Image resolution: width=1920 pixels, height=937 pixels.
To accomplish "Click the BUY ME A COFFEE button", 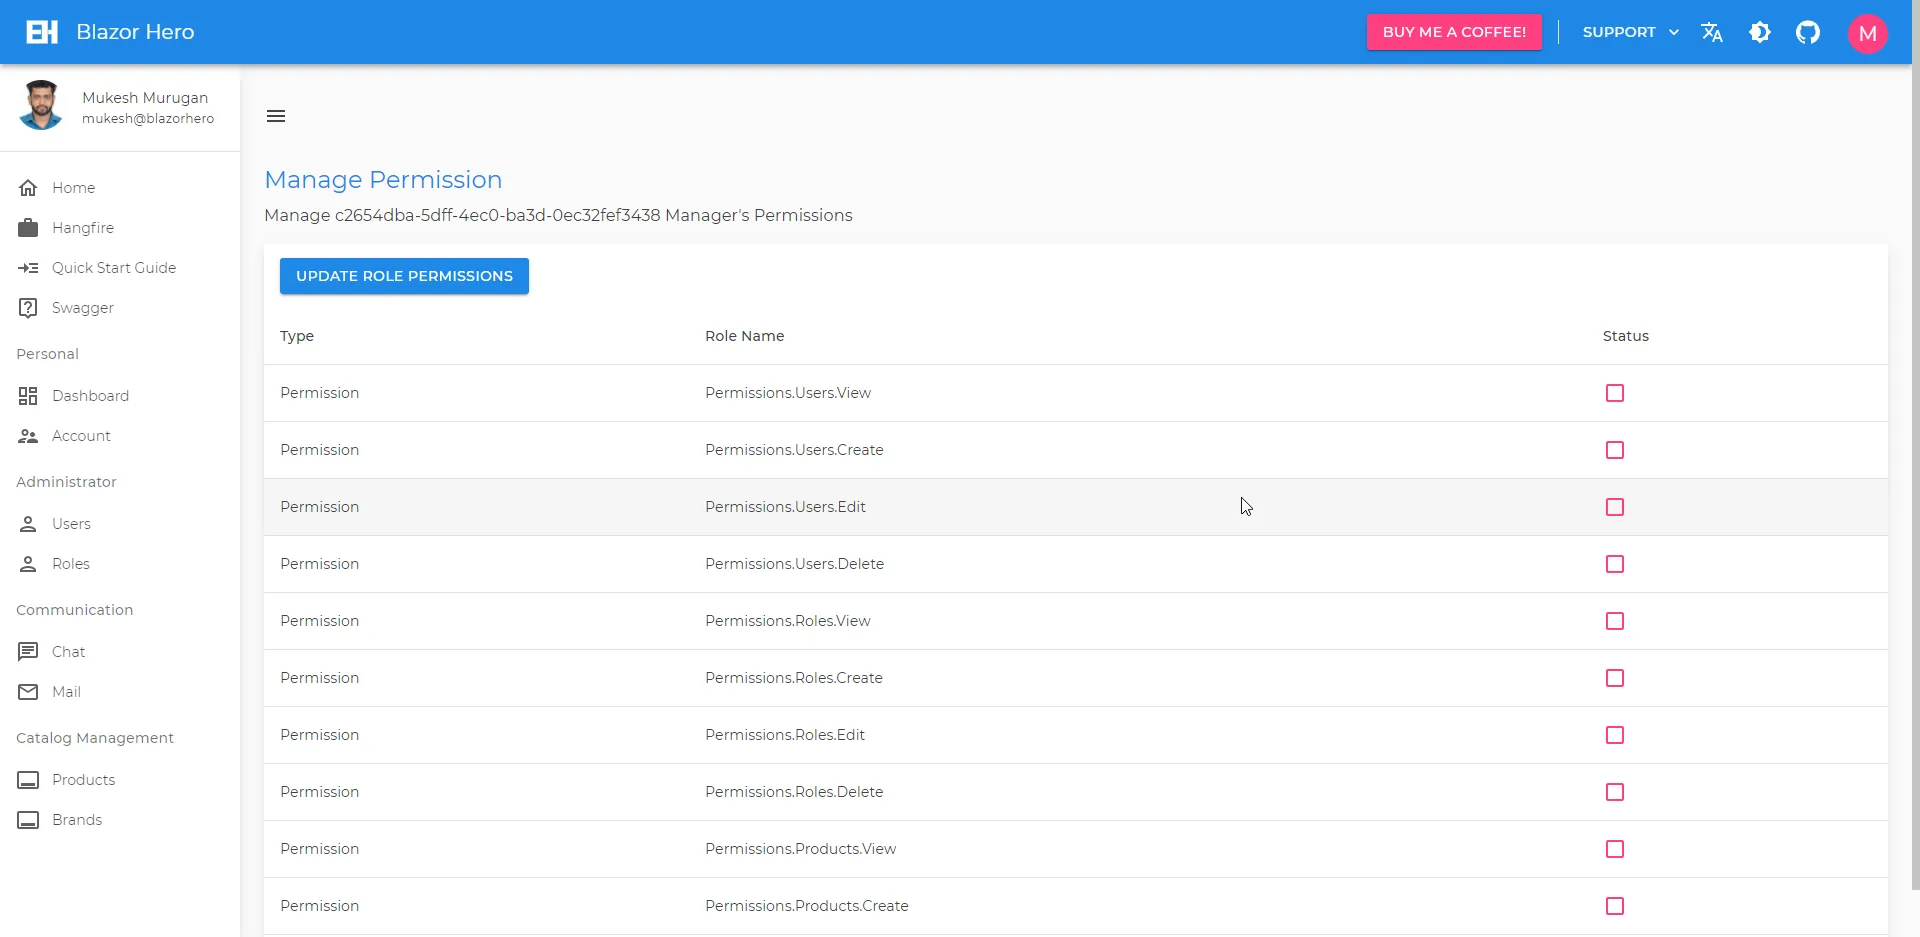I will (1454, 32).
